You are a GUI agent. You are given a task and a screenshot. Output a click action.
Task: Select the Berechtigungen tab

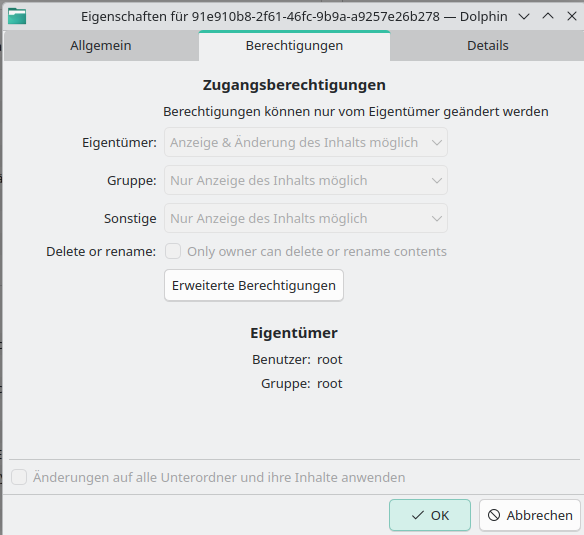coord(294,45)
